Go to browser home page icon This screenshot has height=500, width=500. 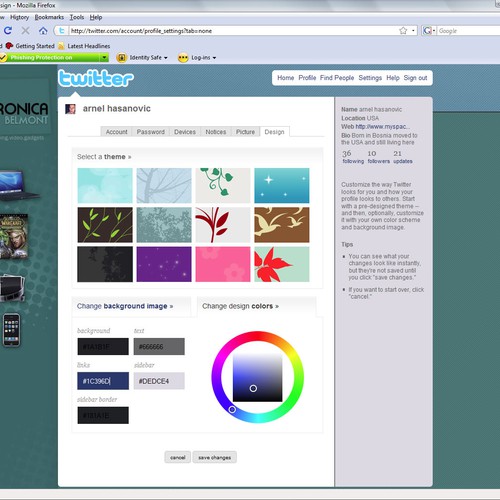43,31
